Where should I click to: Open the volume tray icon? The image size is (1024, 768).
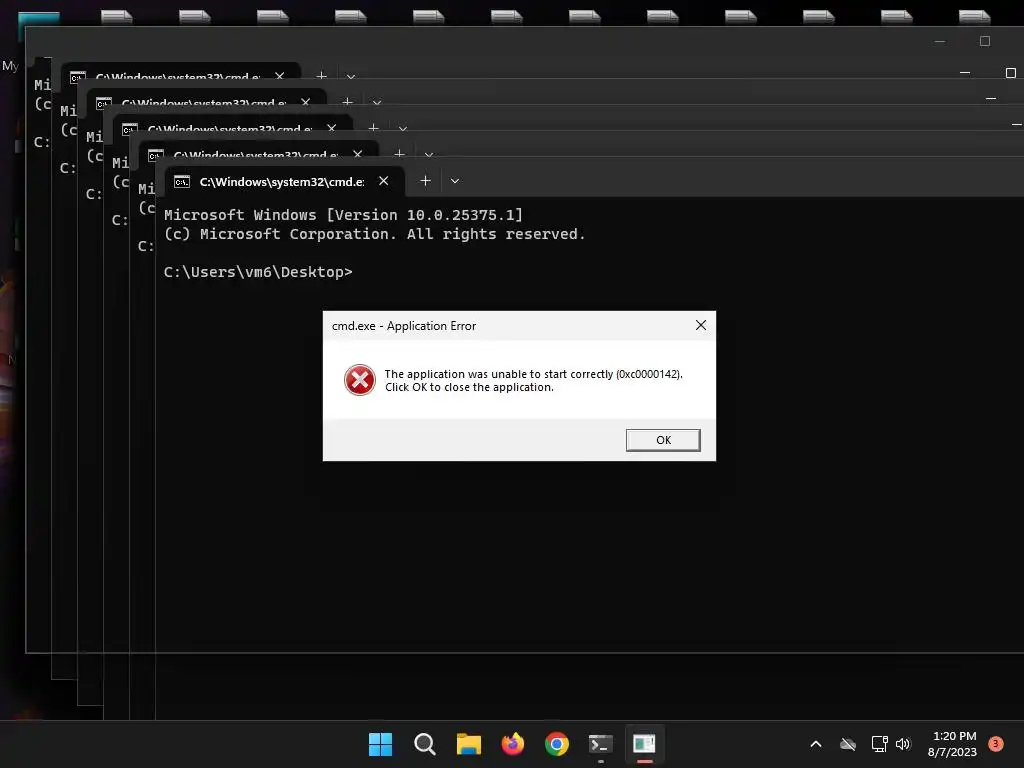pyautogui.click(x=903, y=744)
